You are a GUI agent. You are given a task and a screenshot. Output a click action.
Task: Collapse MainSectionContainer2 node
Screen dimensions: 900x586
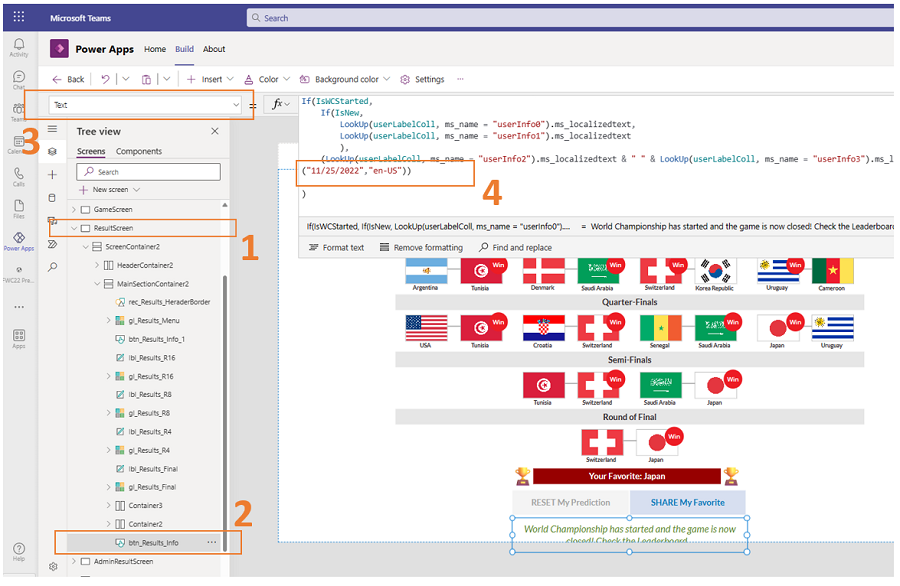pos(97,284)
